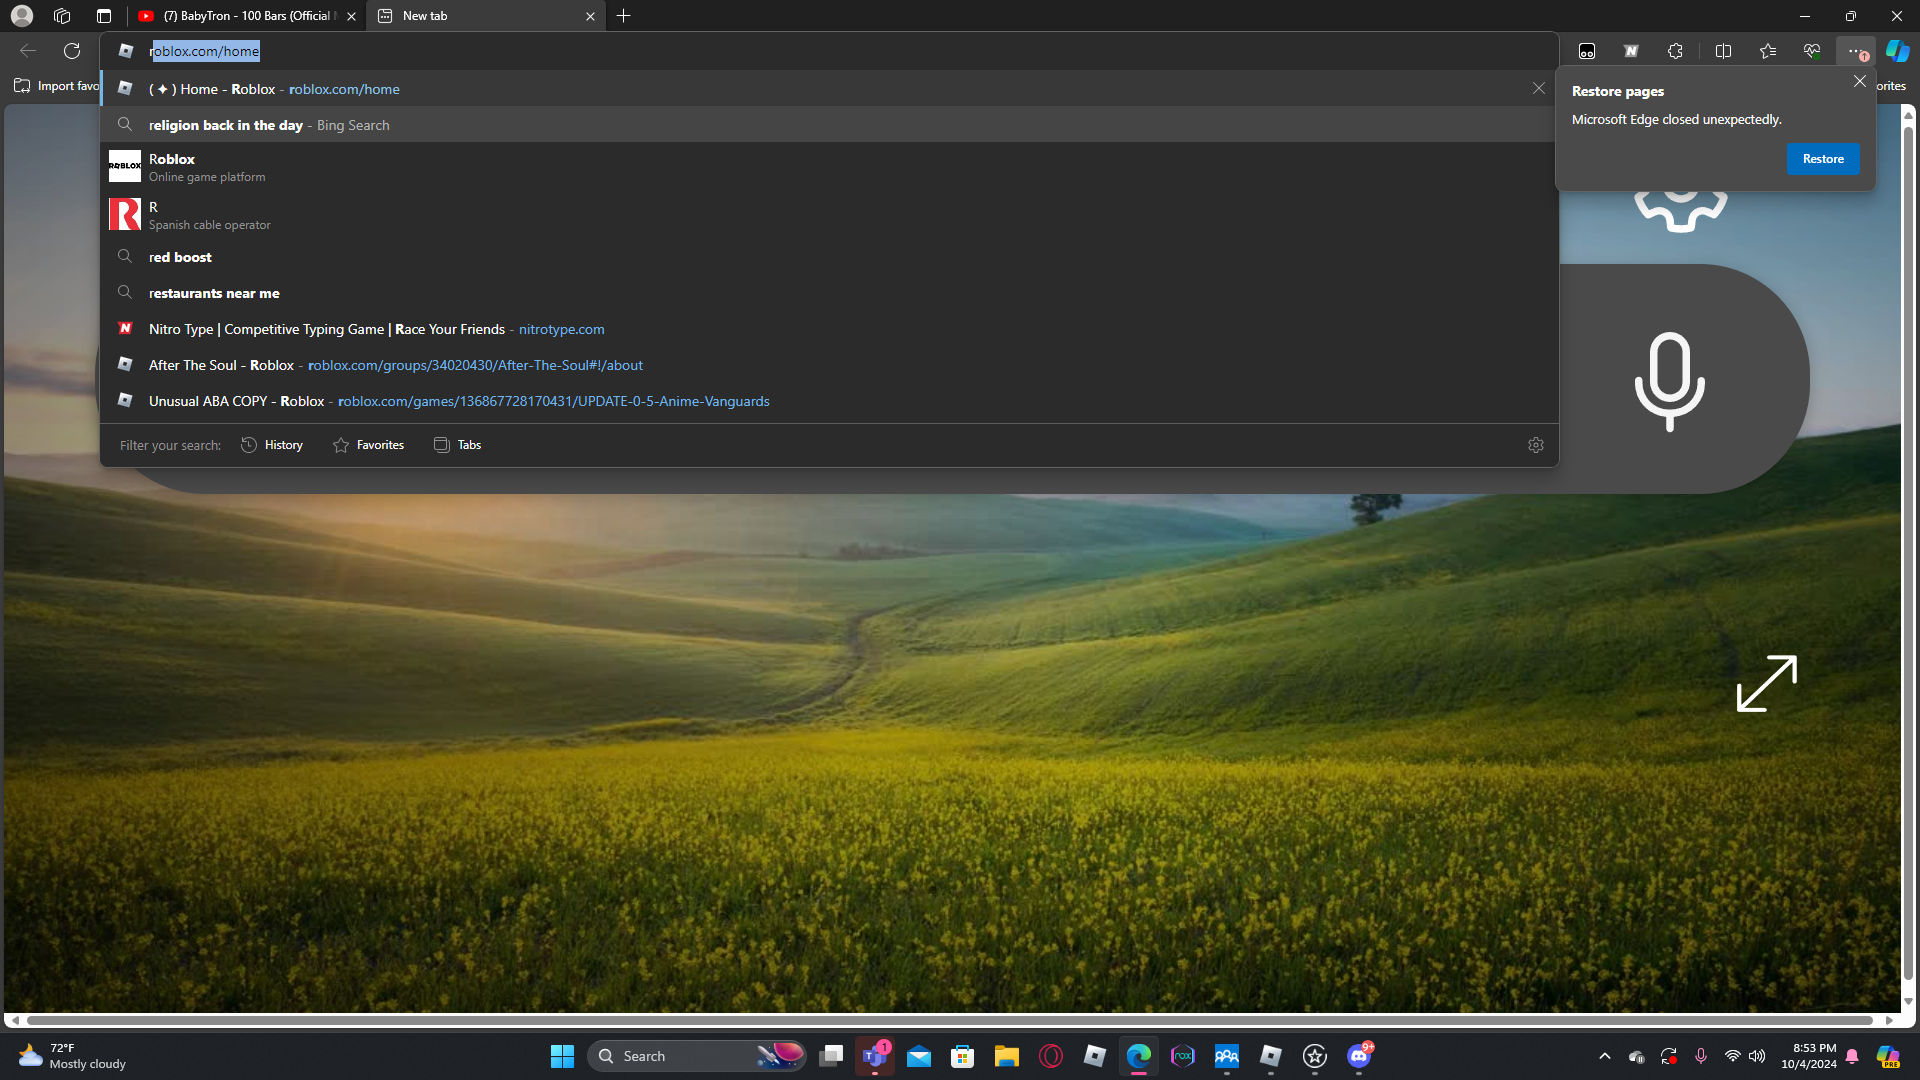Remove the Home - Roblox suggestion
Image resolution: width=1920 pixels, height=1080 pixels.
tap(1539, 89)
